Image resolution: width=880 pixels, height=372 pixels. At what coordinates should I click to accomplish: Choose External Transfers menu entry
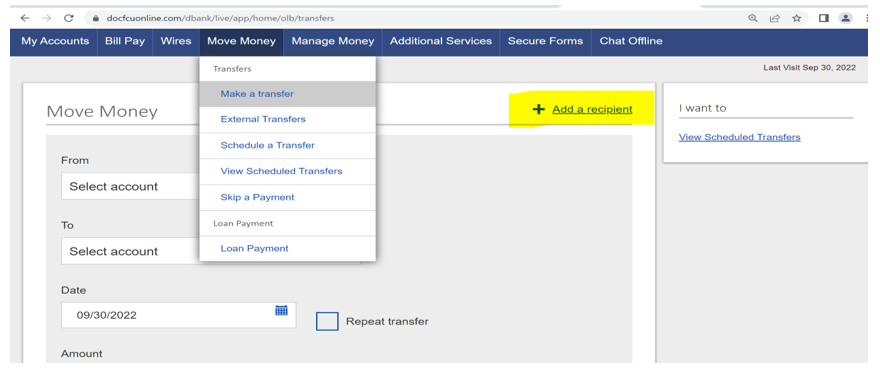click(287, 120)
